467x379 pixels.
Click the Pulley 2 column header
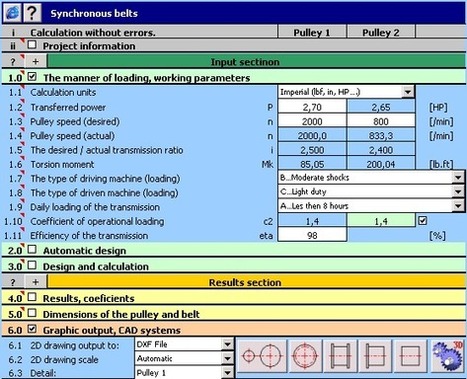tap(381, 32)
